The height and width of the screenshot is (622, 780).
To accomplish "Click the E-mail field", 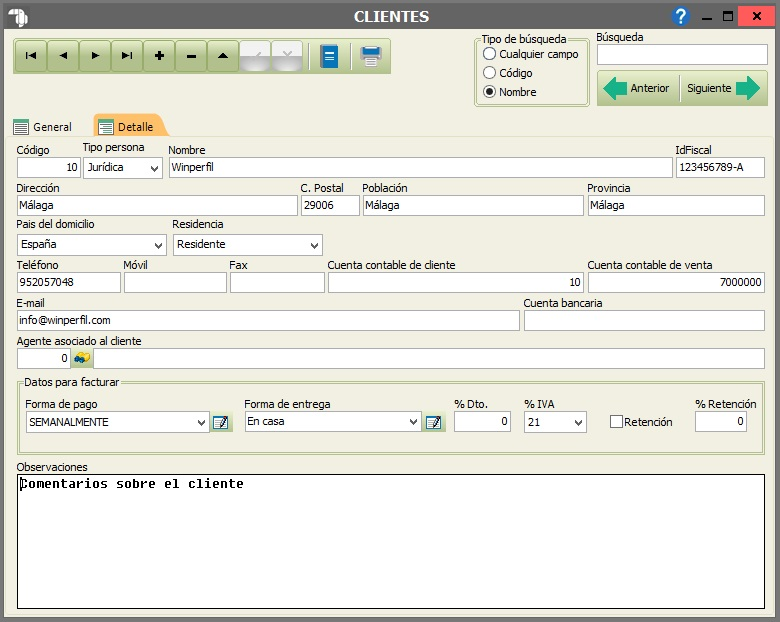I will (268, 320).
